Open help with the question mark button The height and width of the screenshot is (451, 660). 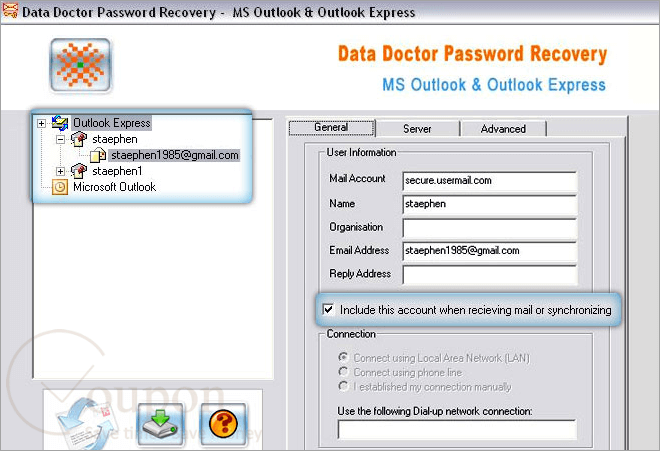tap(224, 424)
